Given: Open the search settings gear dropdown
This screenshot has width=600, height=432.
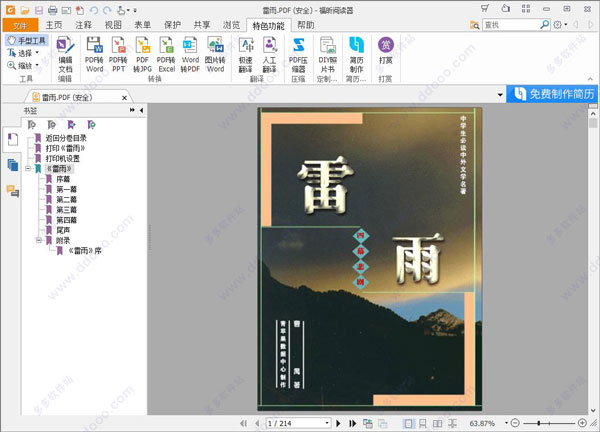Looking at the screenshot, I should (560, 25).
